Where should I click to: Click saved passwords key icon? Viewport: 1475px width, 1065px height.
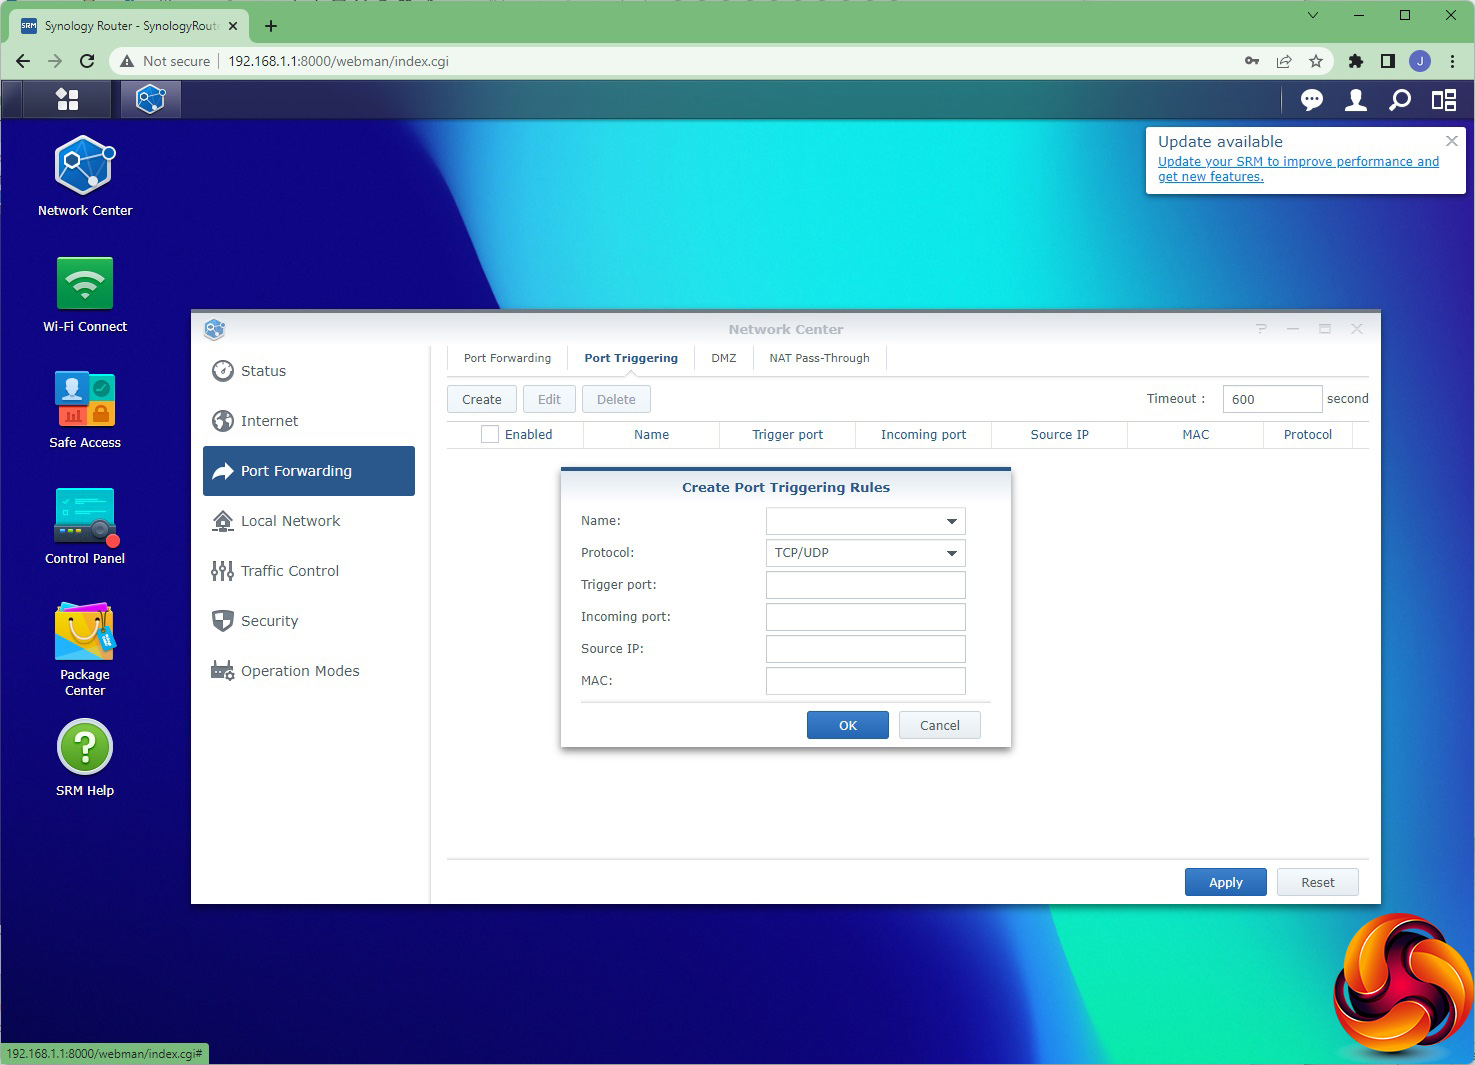(x=1252, y=61)
